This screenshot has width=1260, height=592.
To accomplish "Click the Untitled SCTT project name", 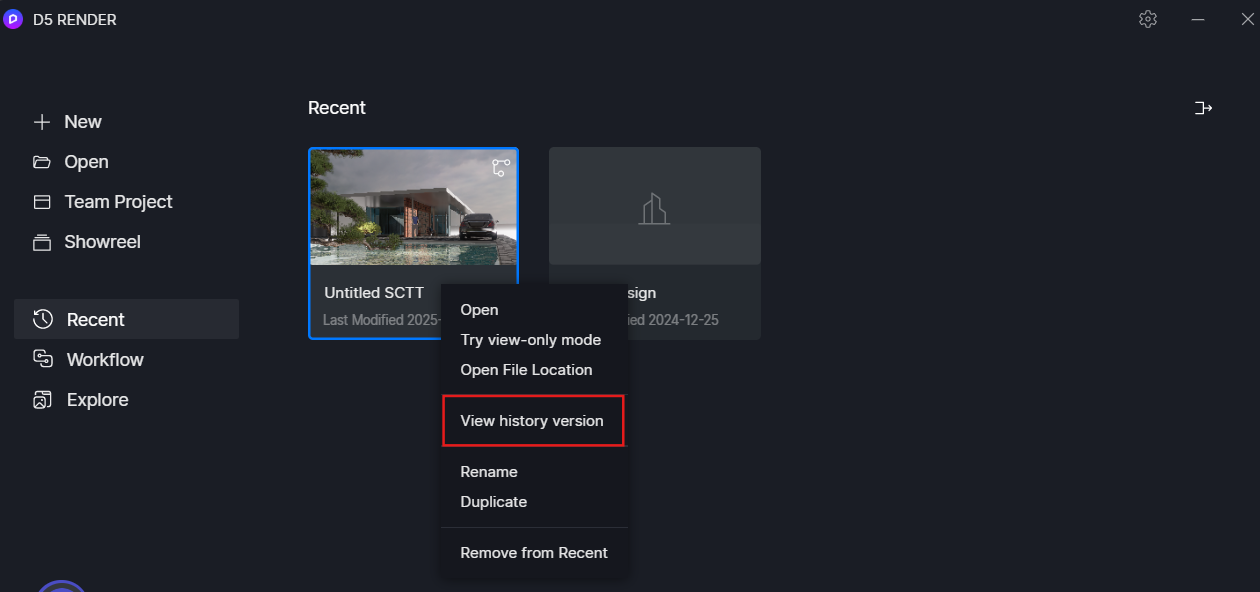I will pyautogui.click(x=374, y=293).
